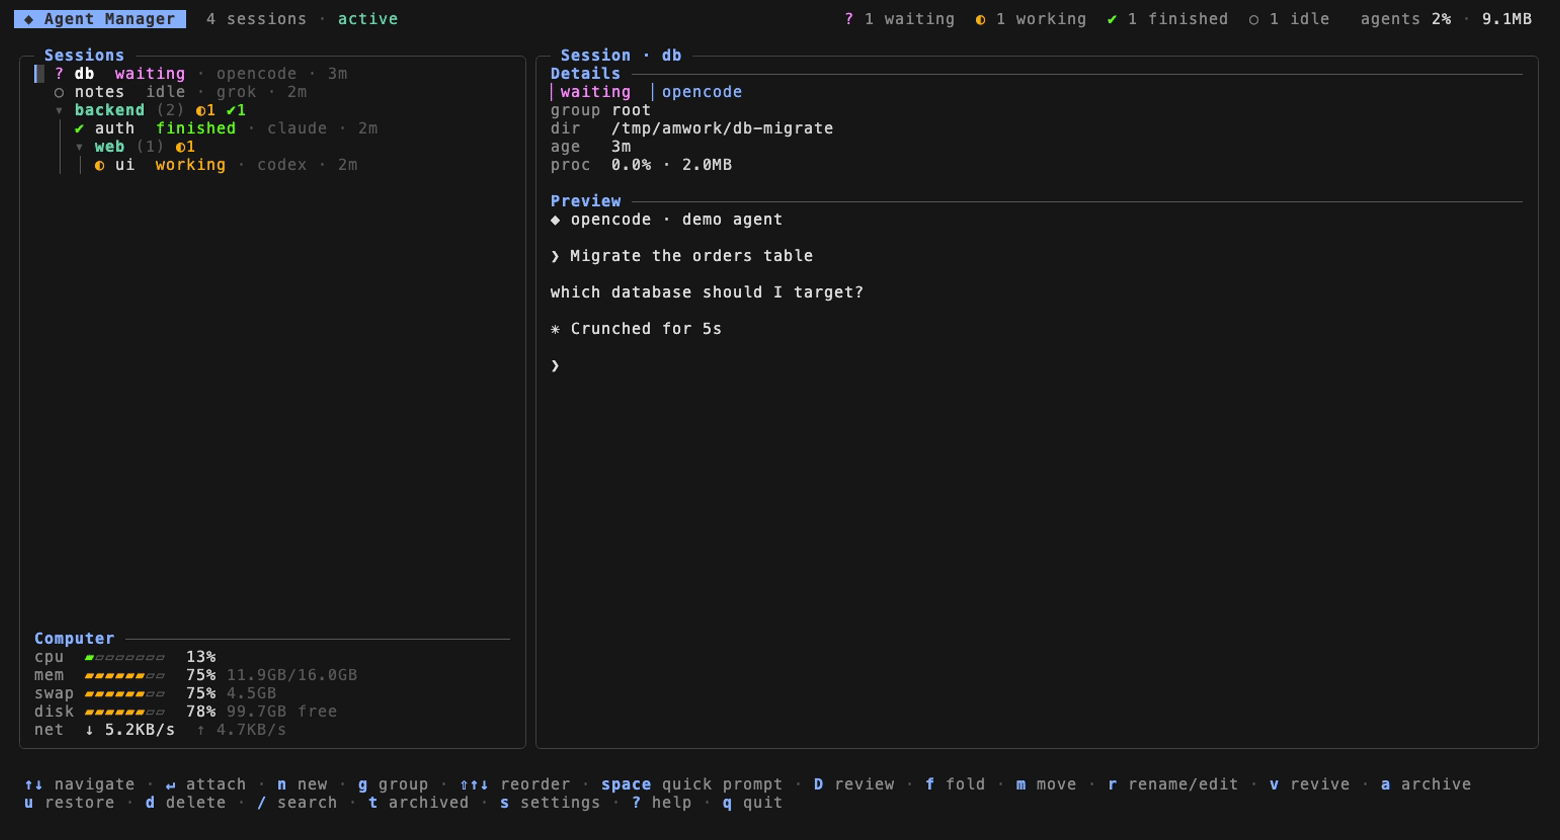The height and width of the screenshot is (840, 1560).
Task: Click the pink question mark beside db session
Action: (59, 74)
